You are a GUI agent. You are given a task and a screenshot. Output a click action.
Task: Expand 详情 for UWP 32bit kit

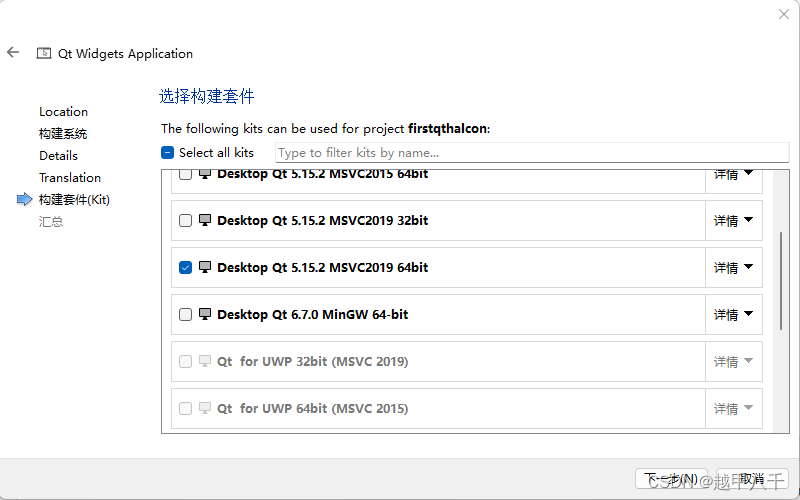tap(734, 361)
